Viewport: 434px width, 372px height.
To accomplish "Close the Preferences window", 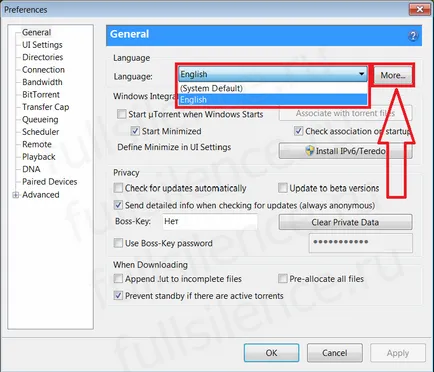I will click(x=419, y=9).
